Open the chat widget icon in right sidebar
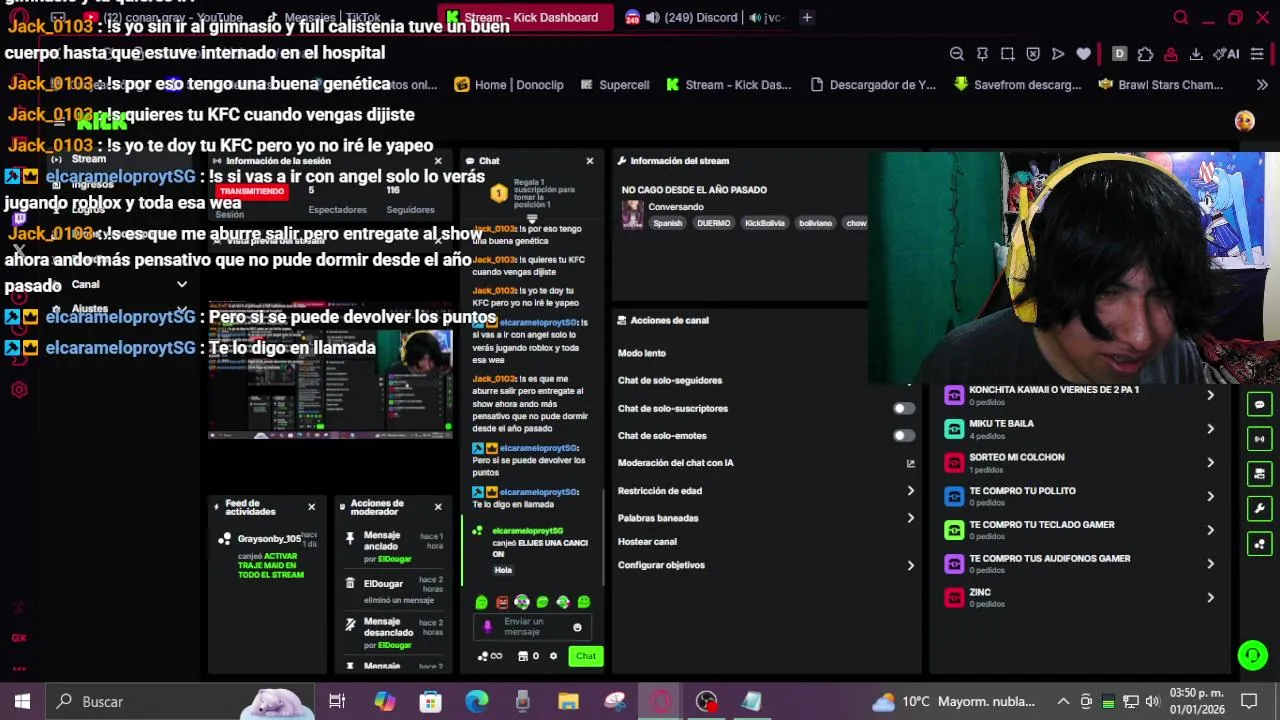1280x720 pixels. click(1259, 405)
